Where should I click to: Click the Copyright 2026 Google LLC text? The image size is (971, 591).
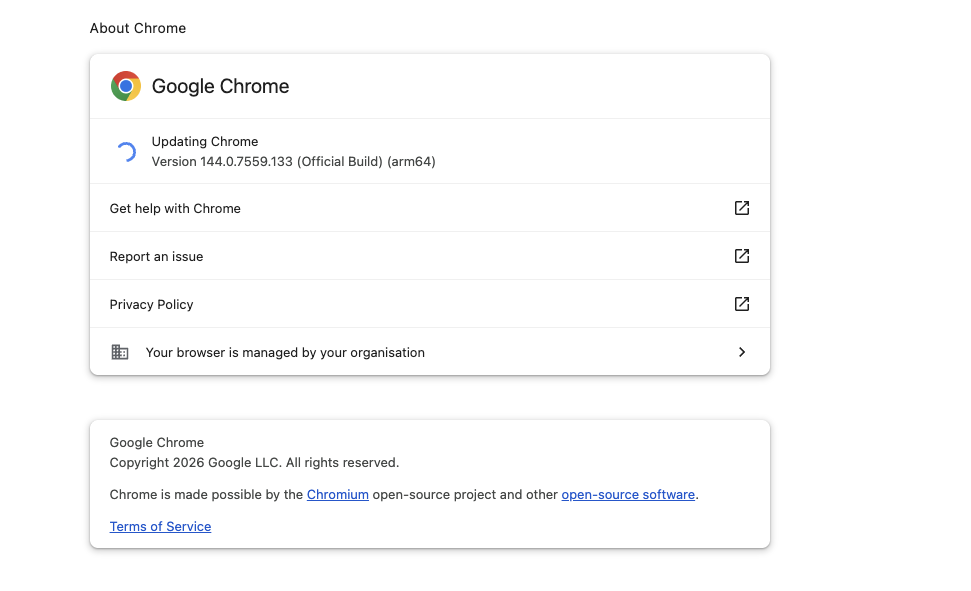(254, 463)
